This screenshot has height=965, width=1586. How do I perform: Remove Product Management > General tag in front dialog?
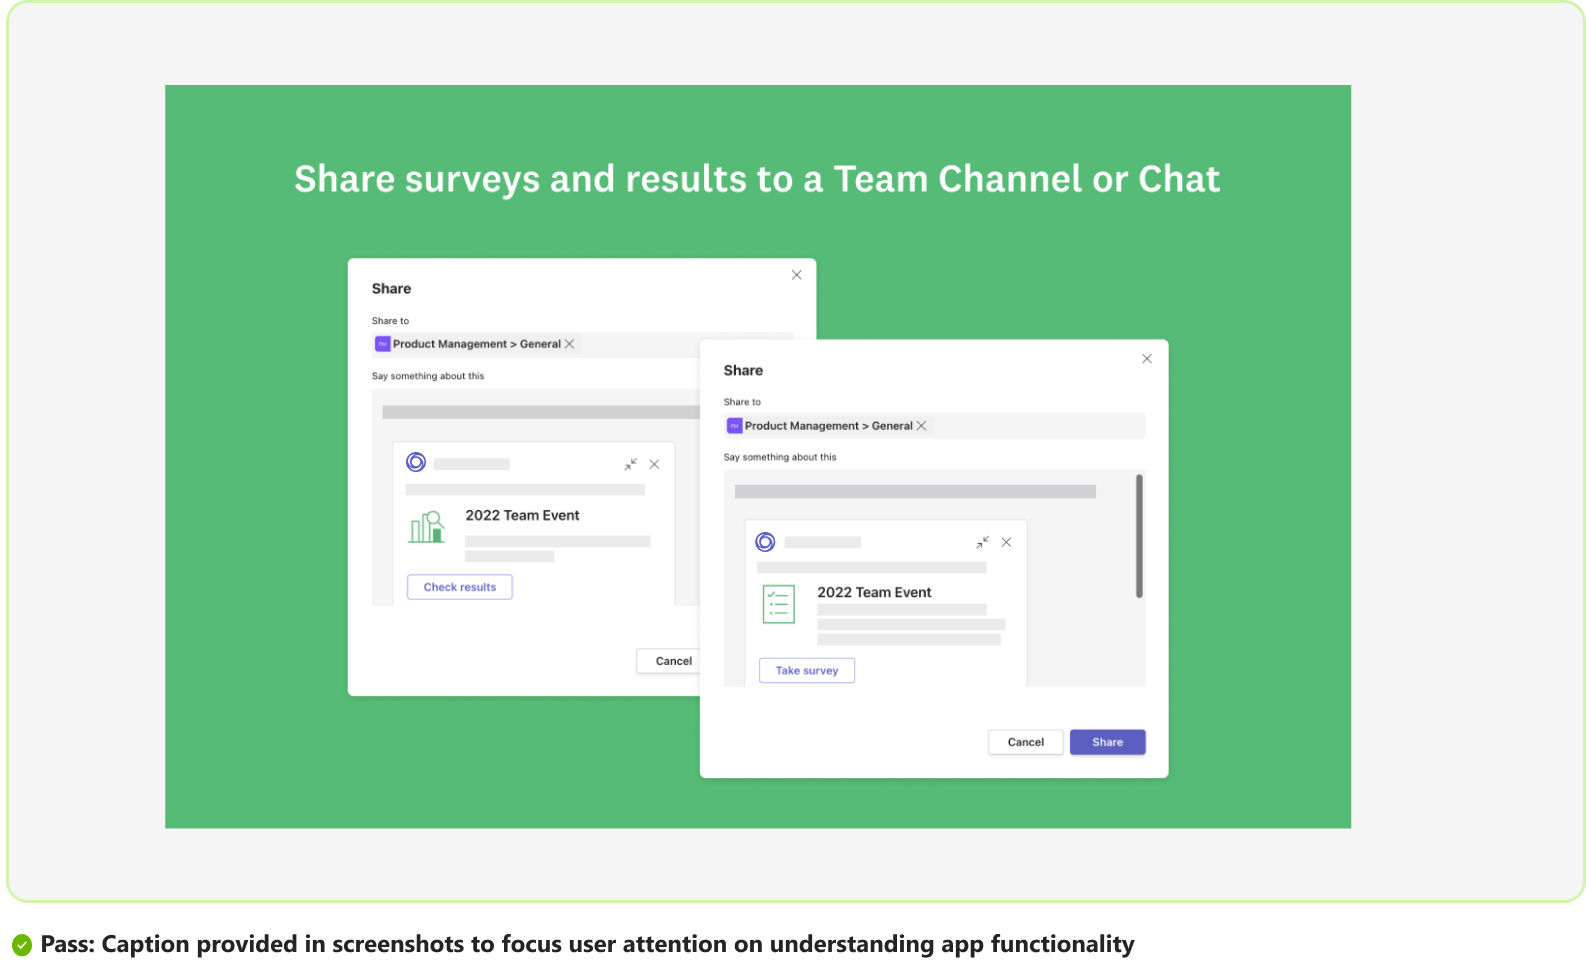click(922, 426)
